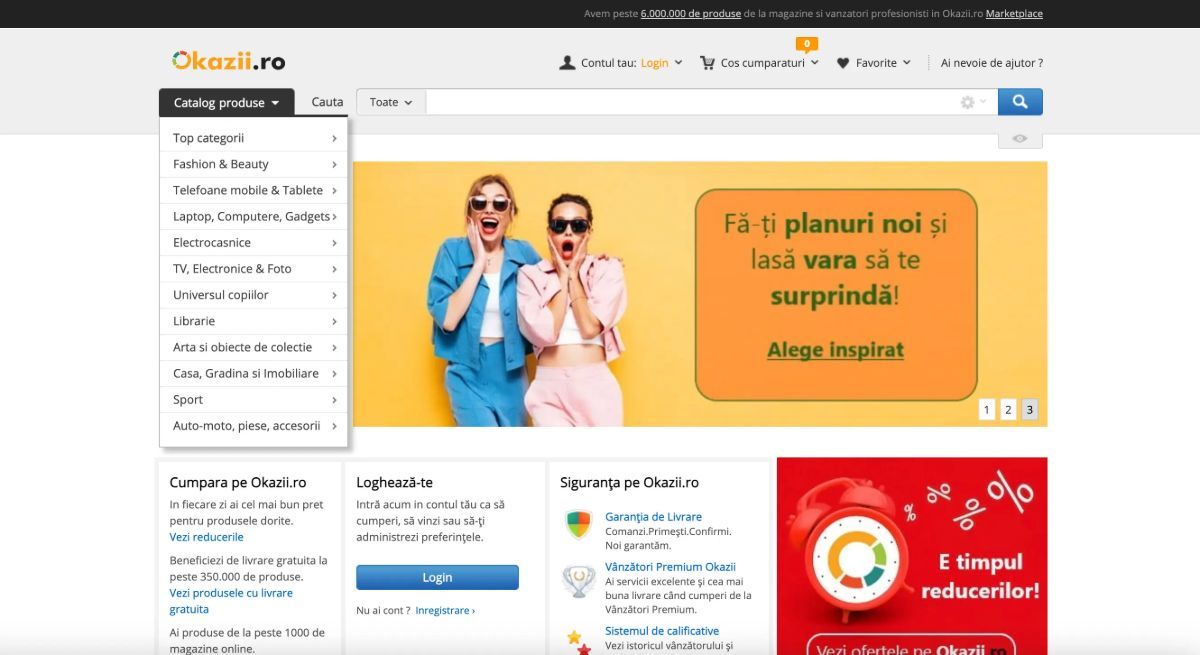Open search settings gear icon
1200x655 pixels.
(x=967, y=102)
